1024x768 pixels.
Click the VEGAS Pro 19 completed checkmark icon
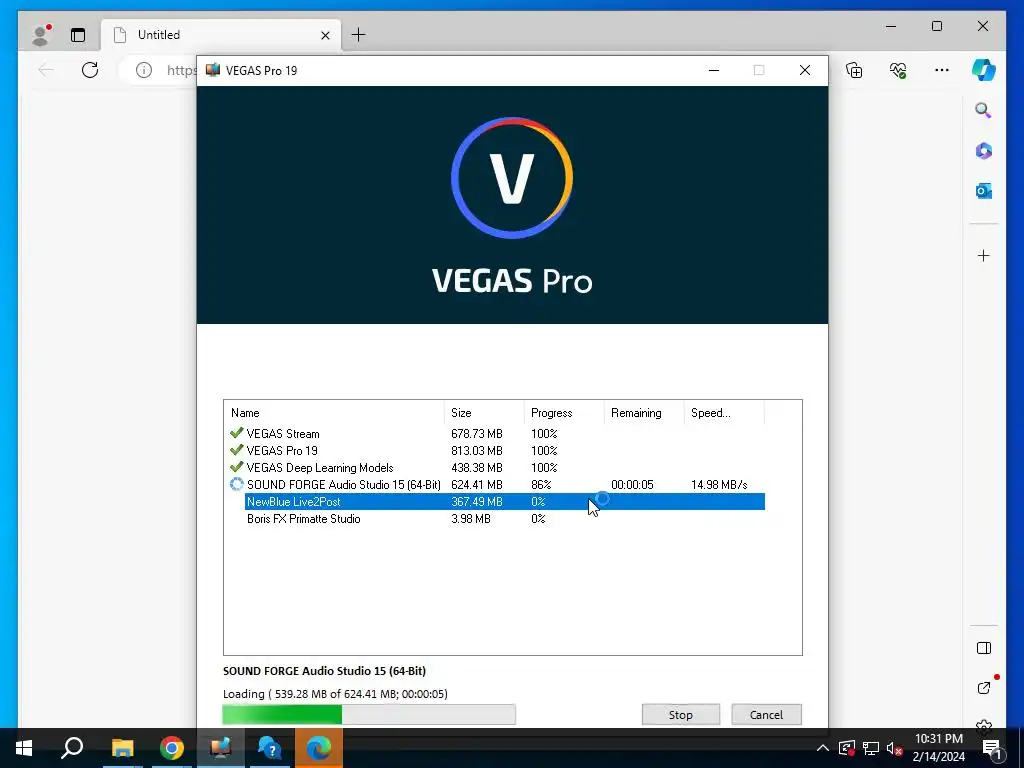click(x=236, y=450)
